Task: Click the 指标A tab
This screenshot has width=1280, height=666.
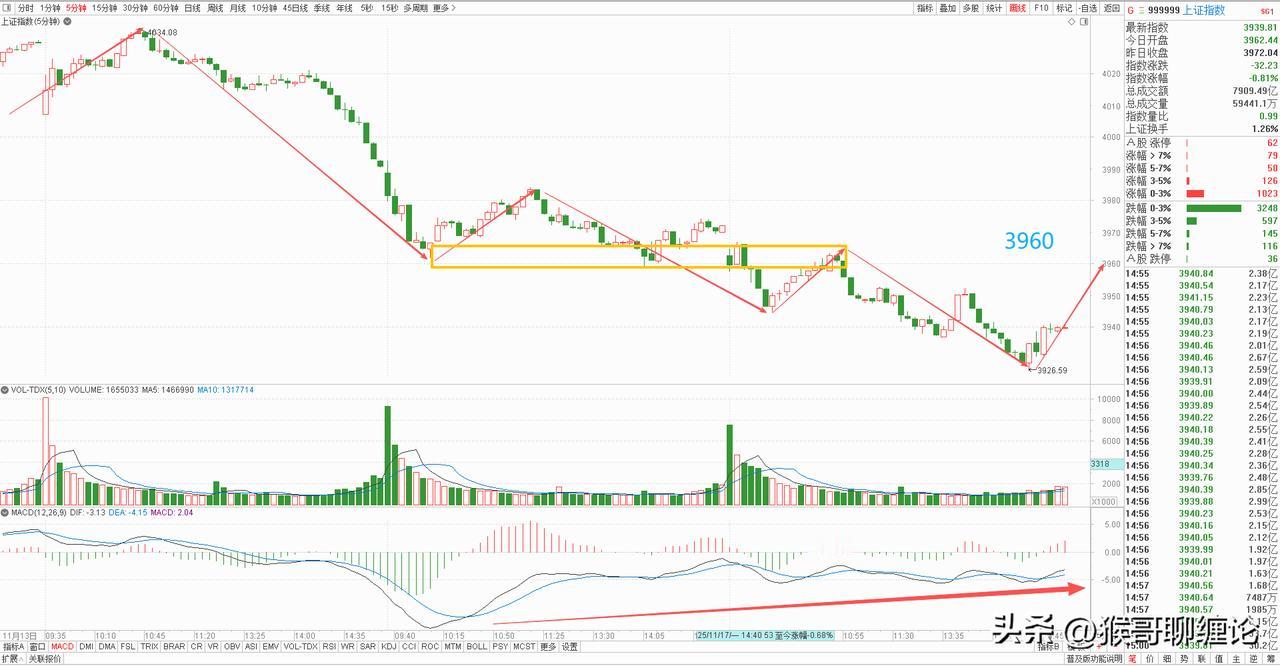Action: (x=14, y=646)
